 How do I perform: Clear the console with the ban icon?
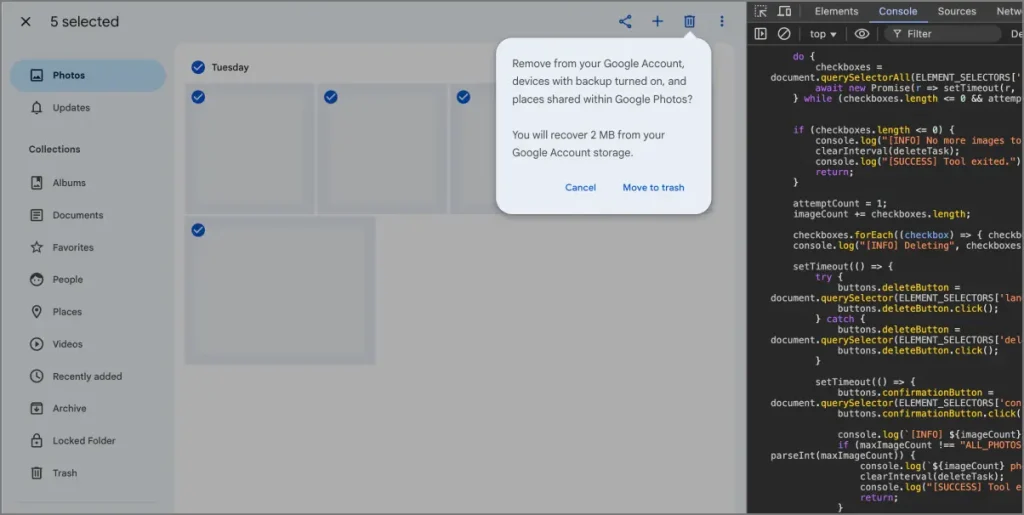click(x=784, y=34)
